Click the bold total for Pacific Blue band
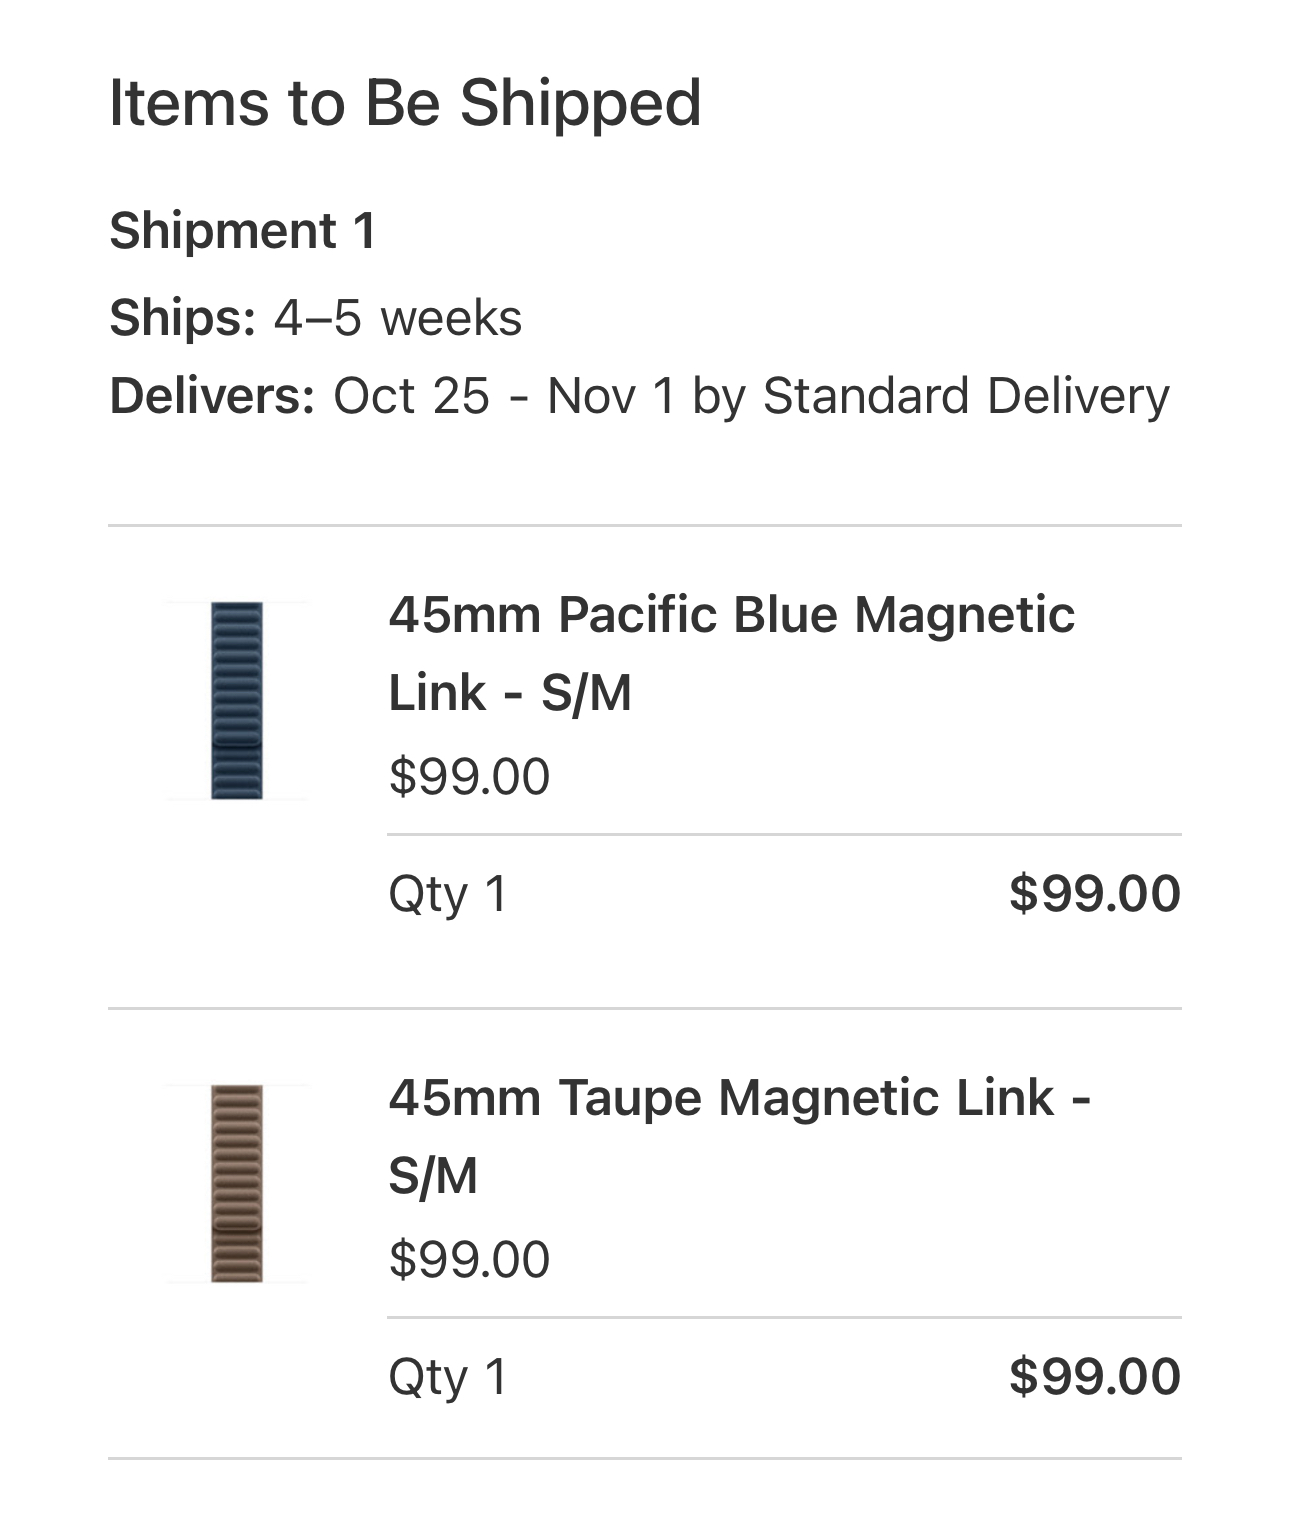Image resolution: width=1290 pixels, height=1524 pixels. (1094, 893)
